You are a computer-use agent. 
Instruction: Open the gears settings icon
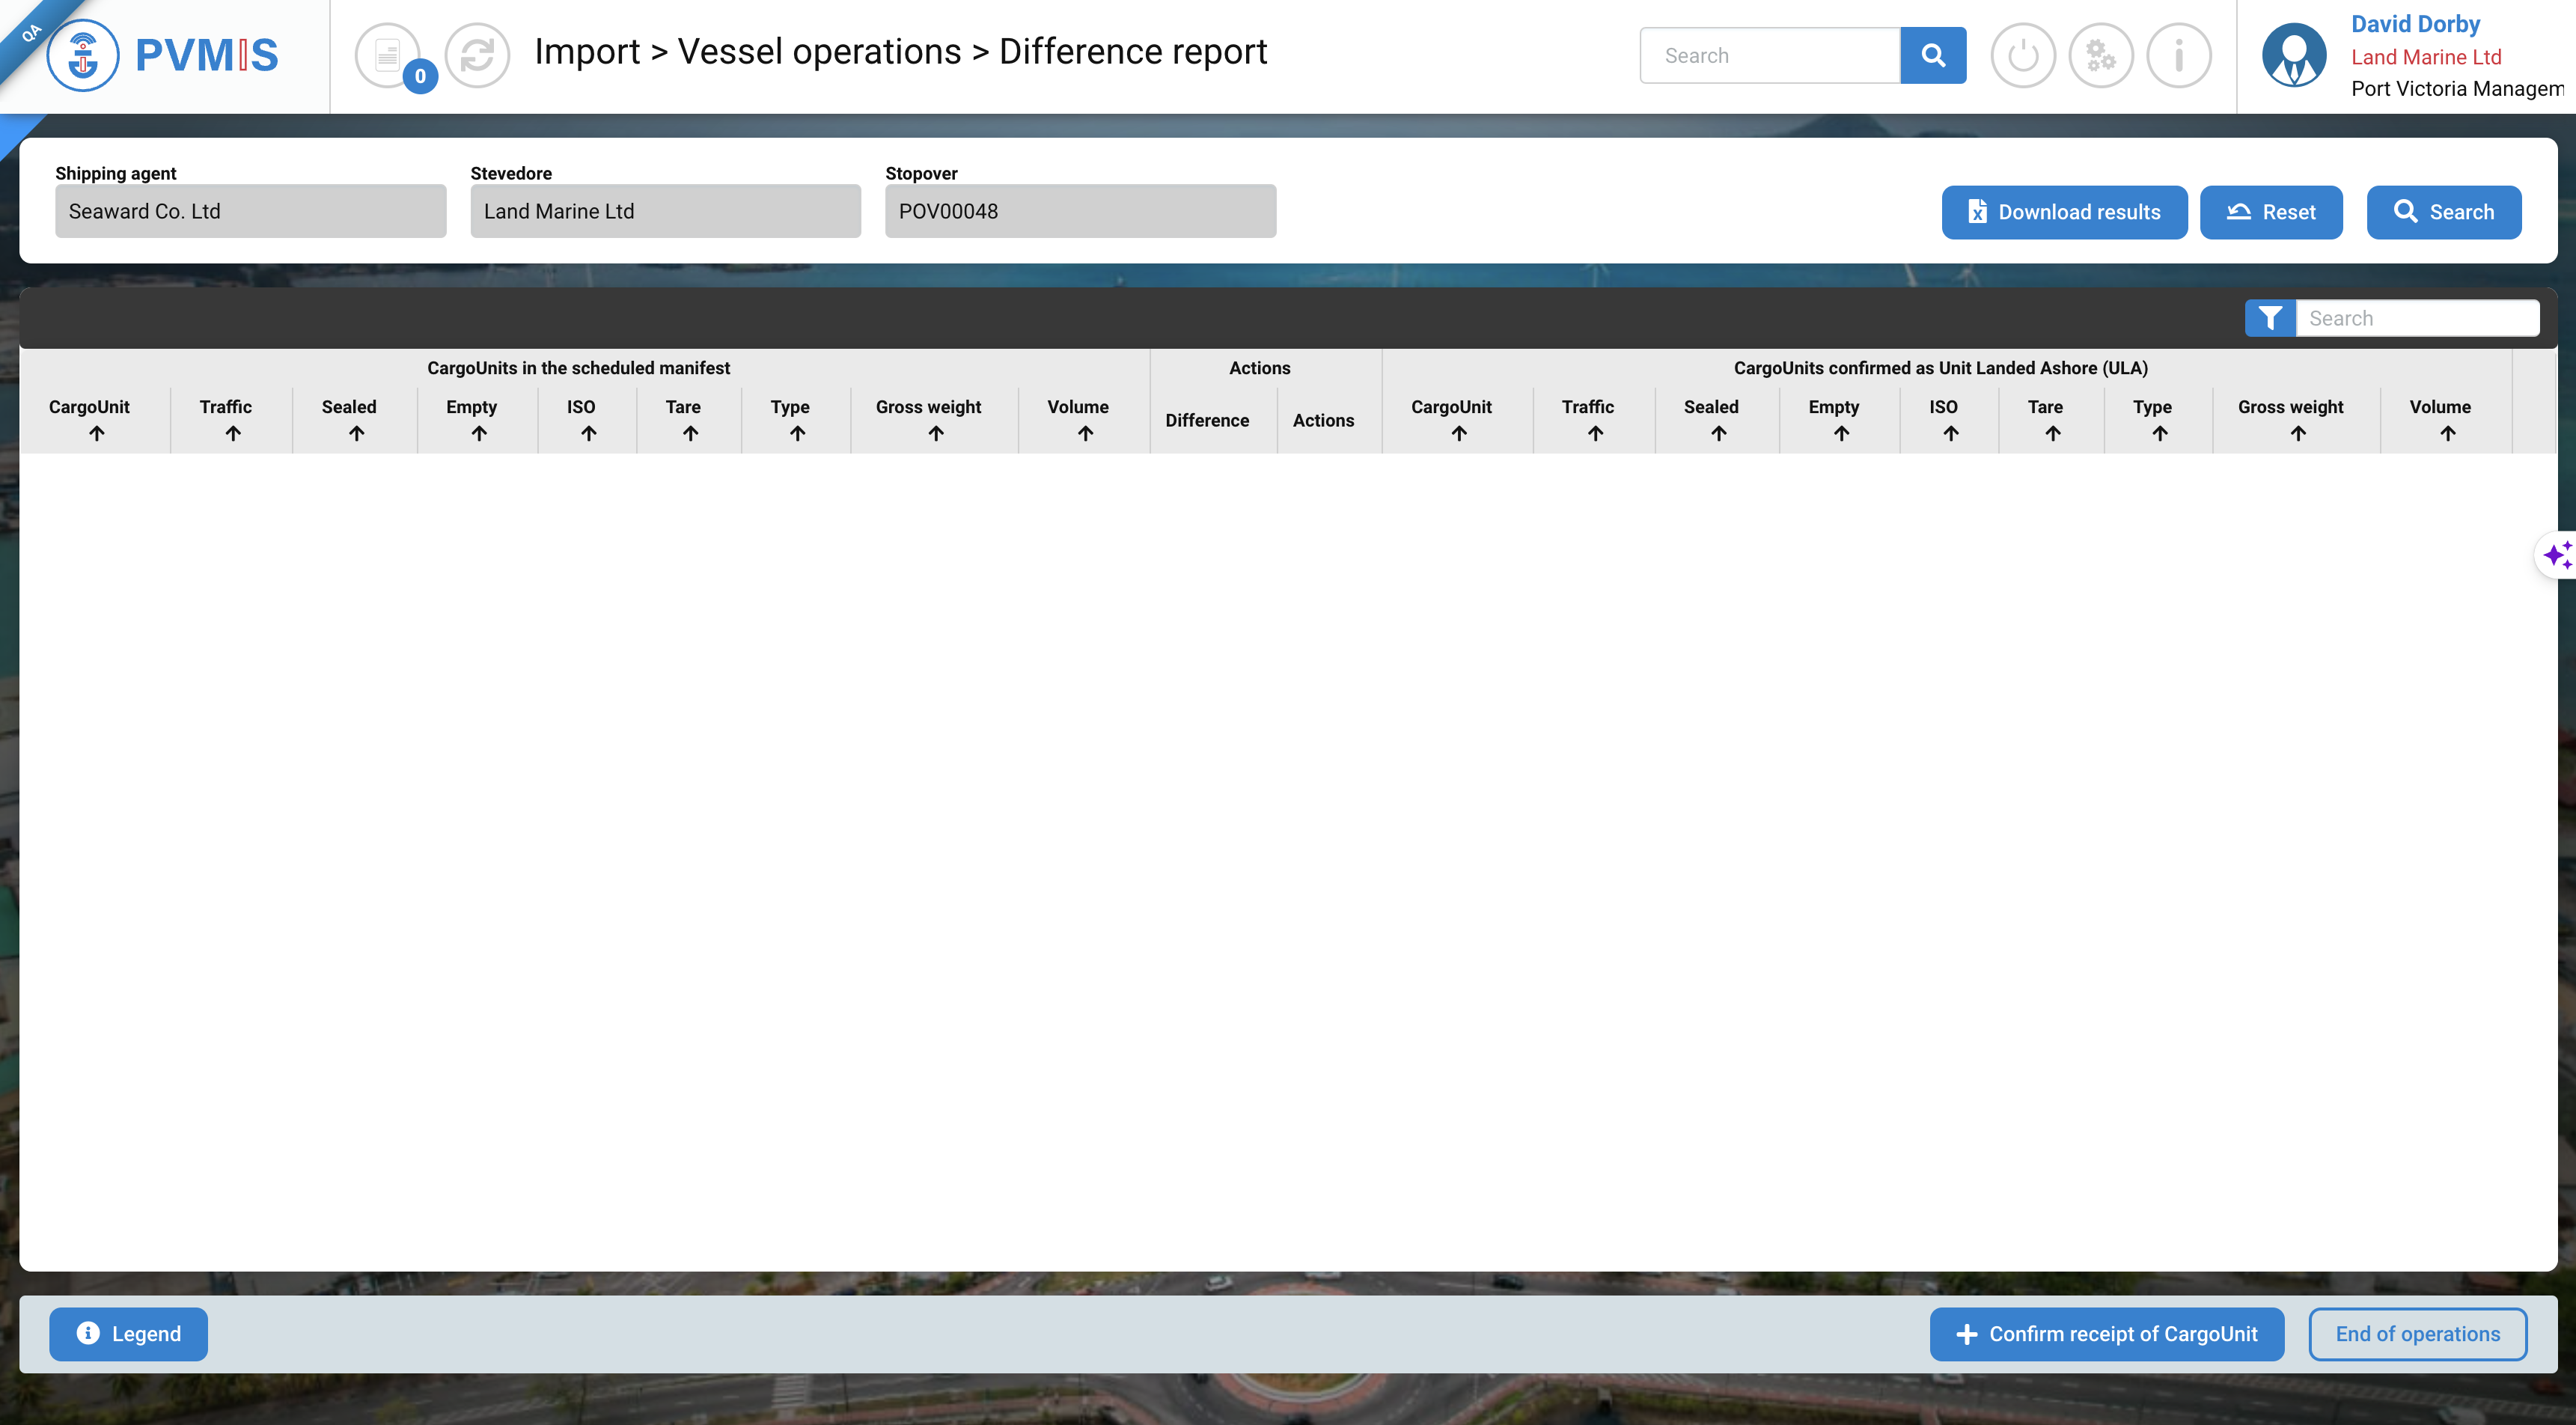(x=2100, y=55)
